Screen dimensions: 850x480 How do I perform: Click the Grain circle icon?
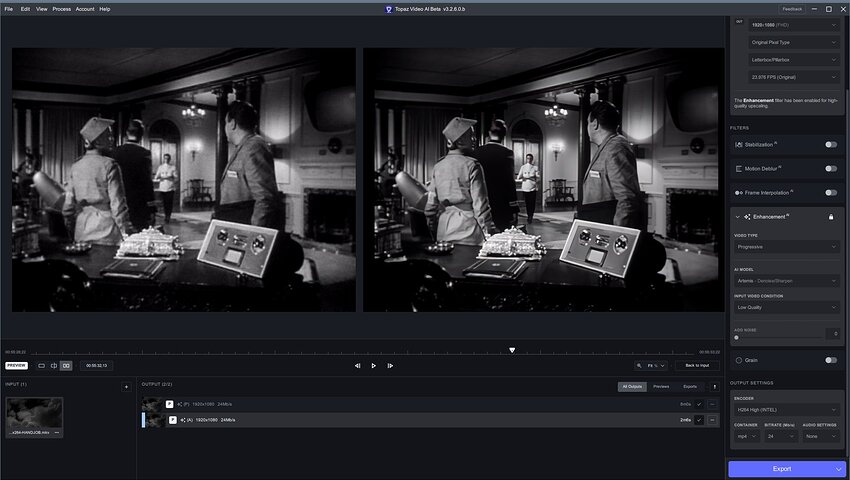pyautogui.click(x=738, y=360)
